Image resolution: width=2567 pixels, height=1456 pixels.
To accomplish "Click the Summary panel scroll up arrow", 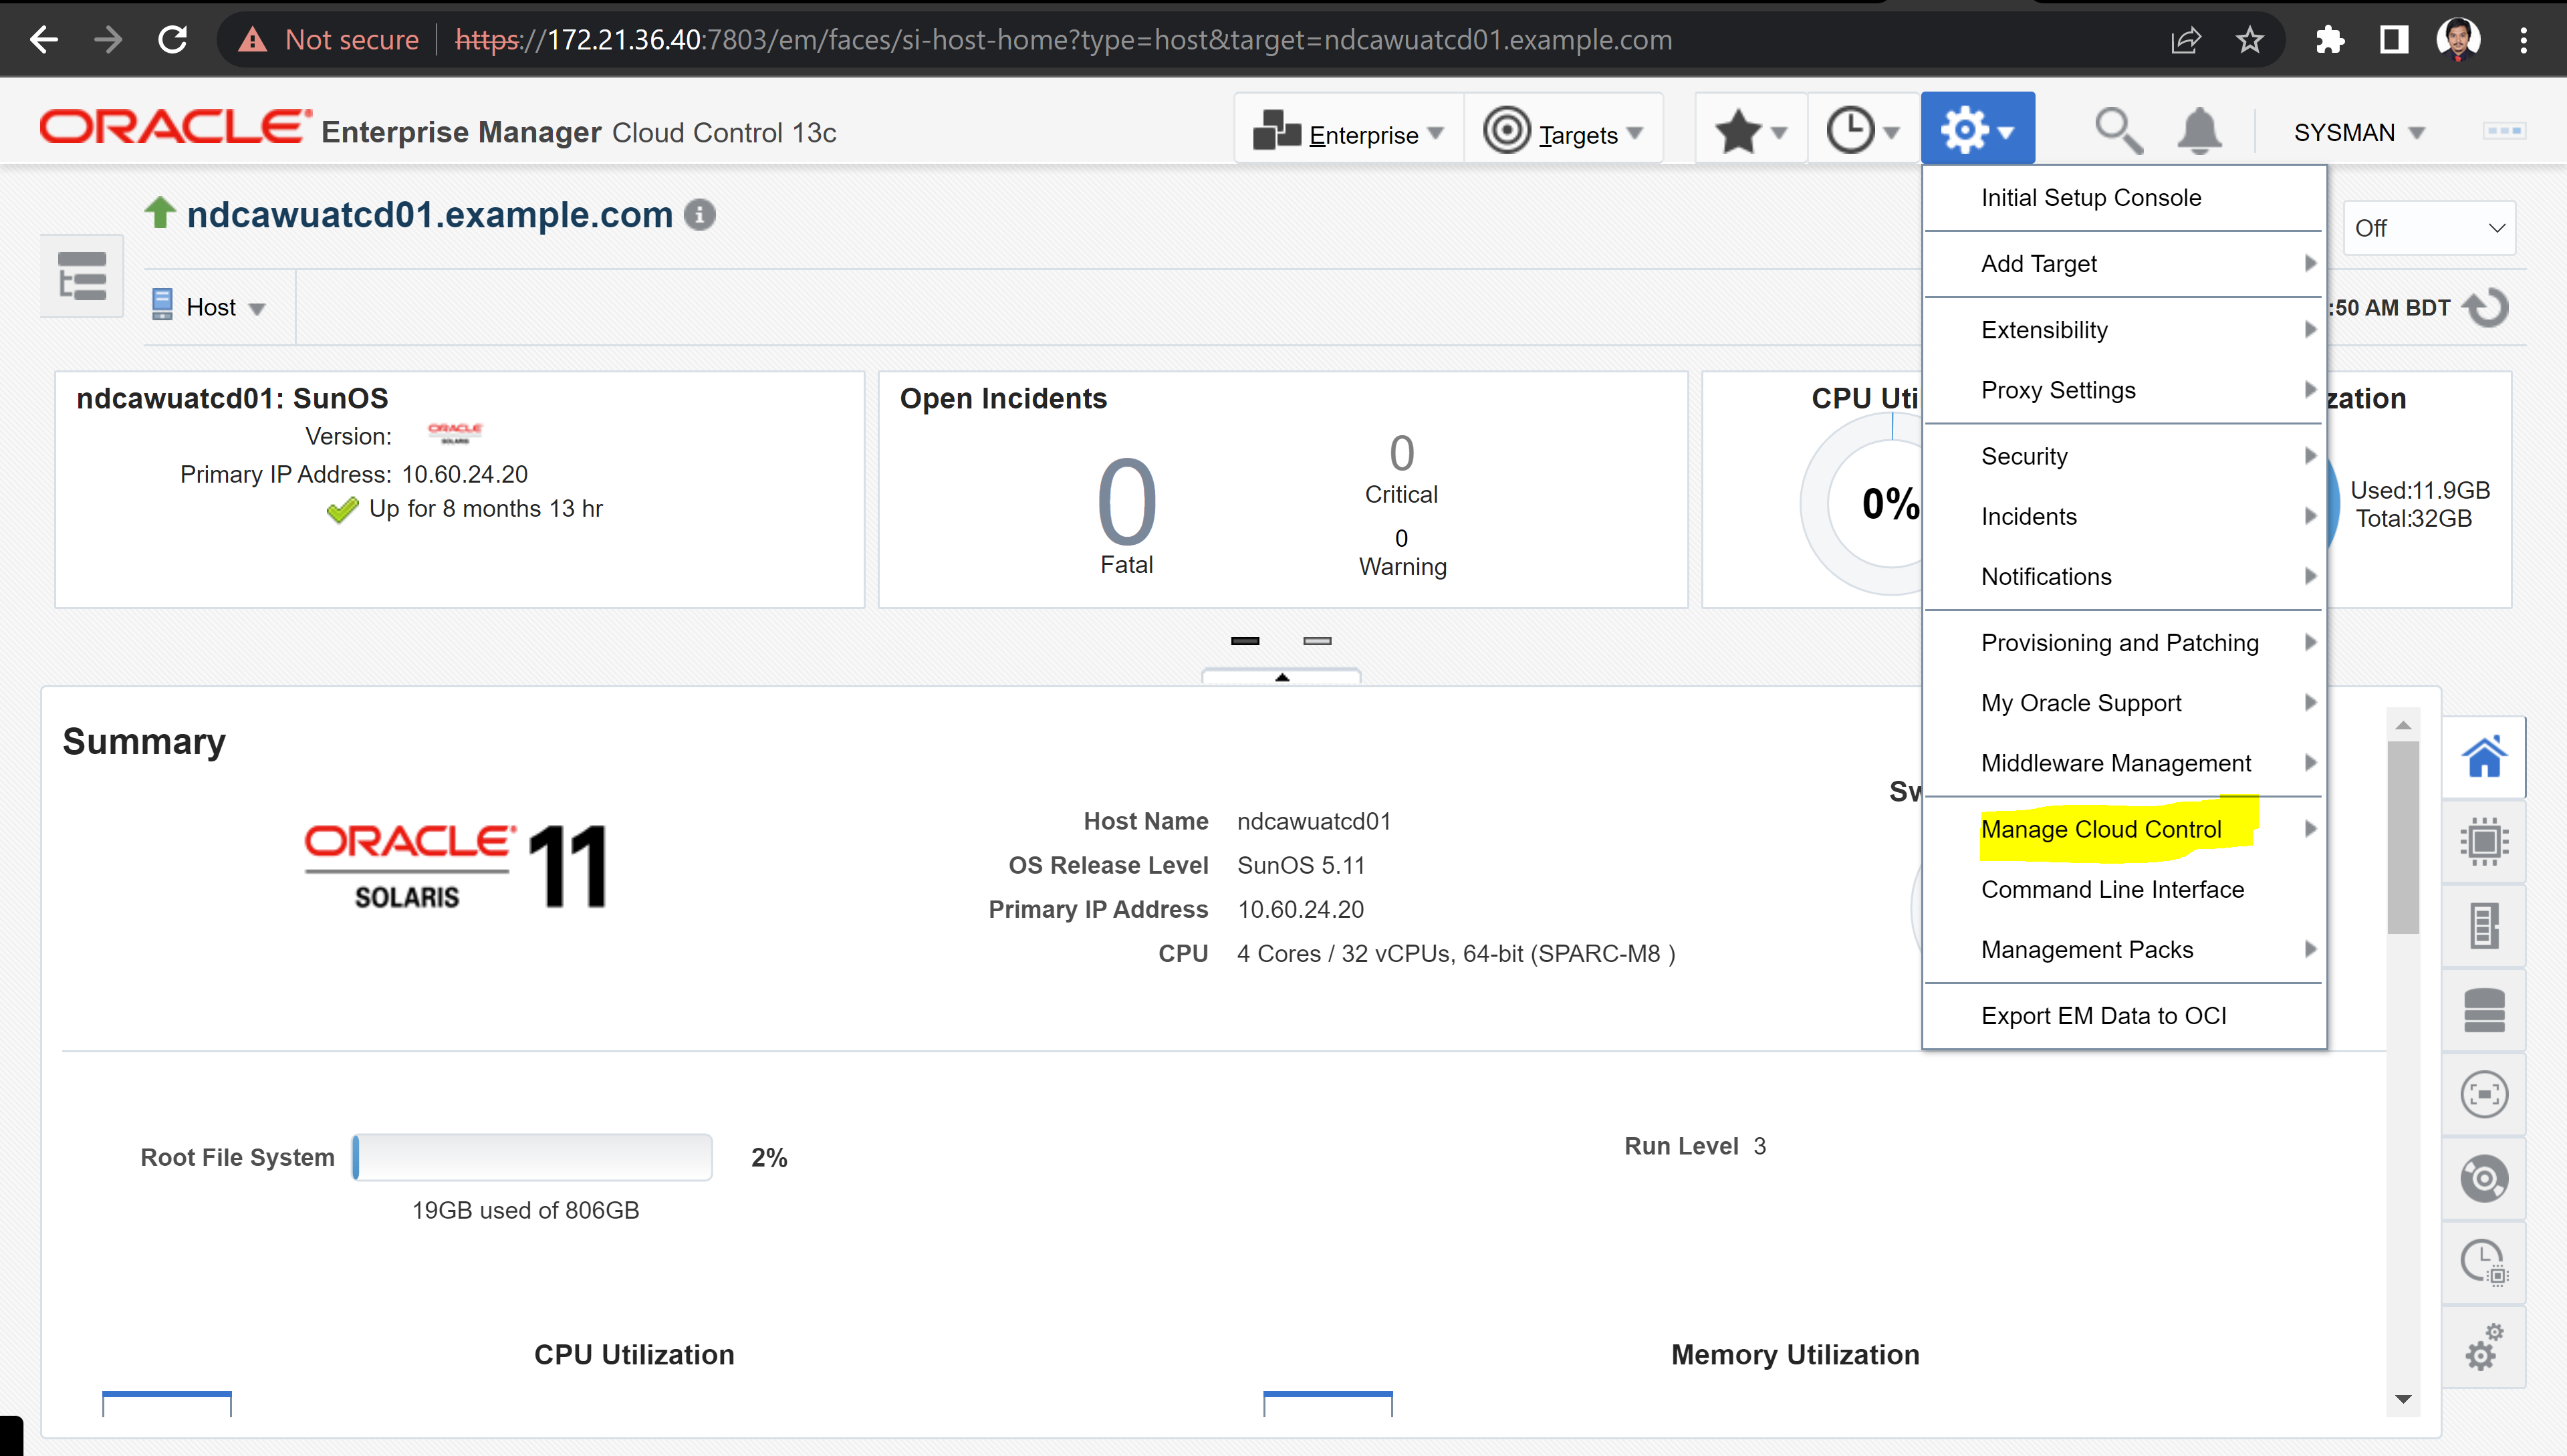I will pos(2403,725).
